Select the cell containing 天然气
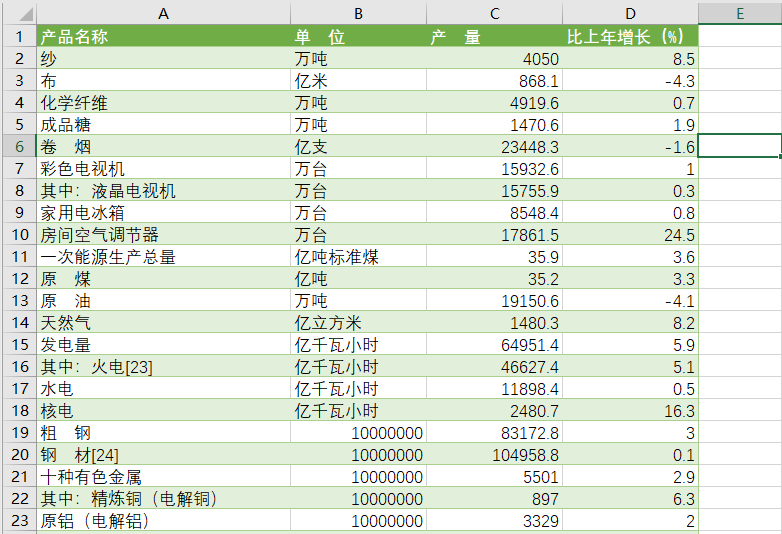This screenshot has width=782, height=534. point(164,323)
